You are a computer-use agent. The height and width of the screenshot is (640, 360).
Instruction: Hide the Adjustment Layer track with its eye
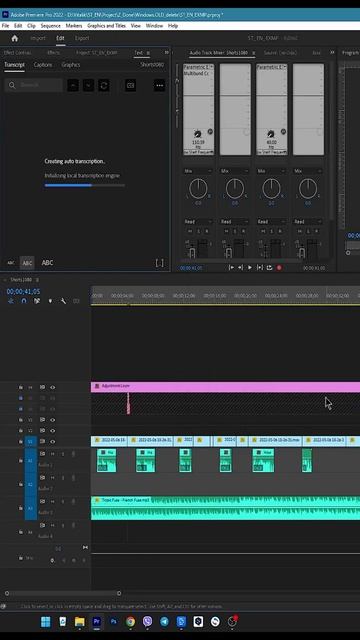pyautogui.click(x=52, y=387)
